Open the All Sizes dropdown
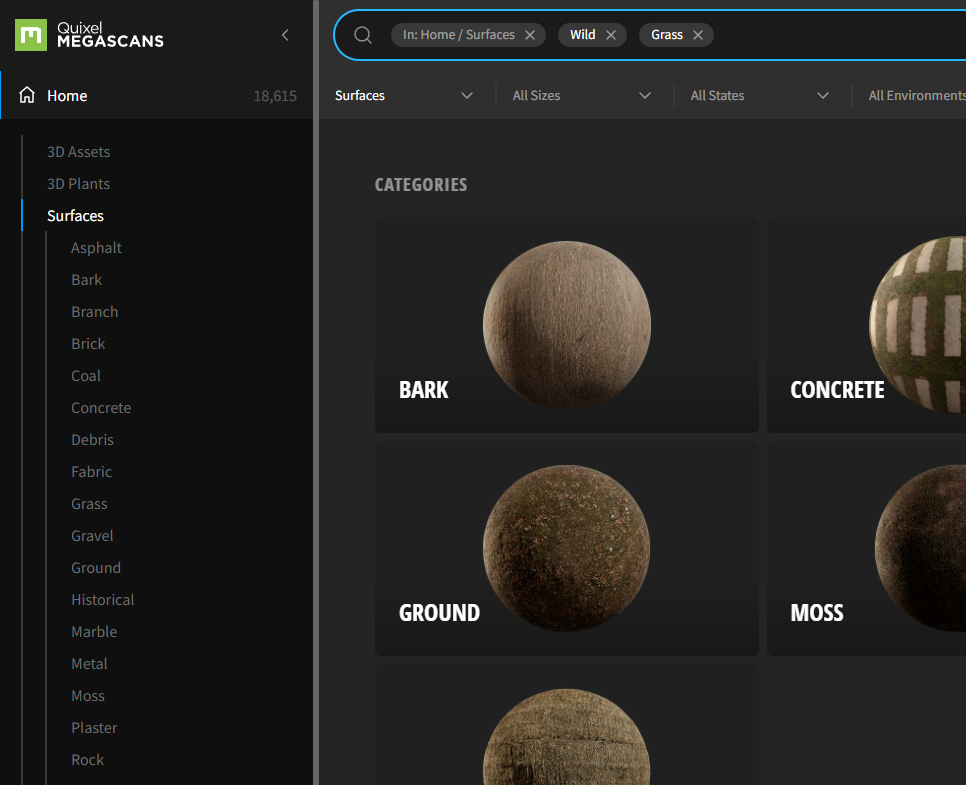 pyautogui.click(x=582, y=96)
